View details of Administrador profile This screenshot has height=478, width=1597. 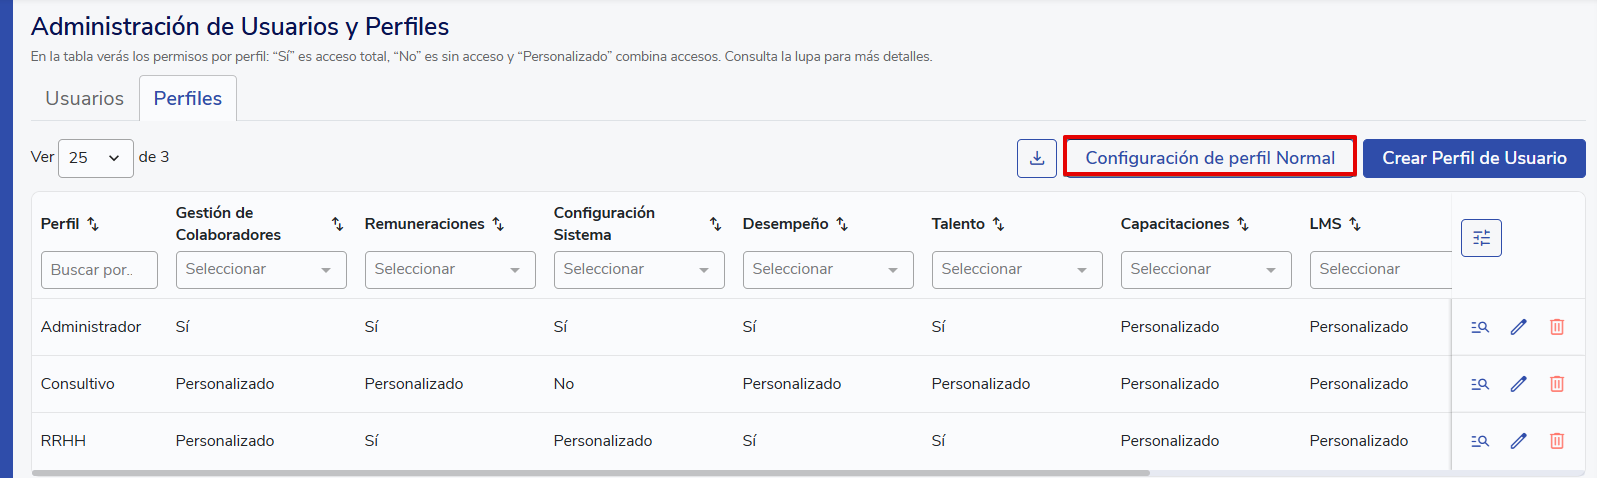[x=1480, y=327]
